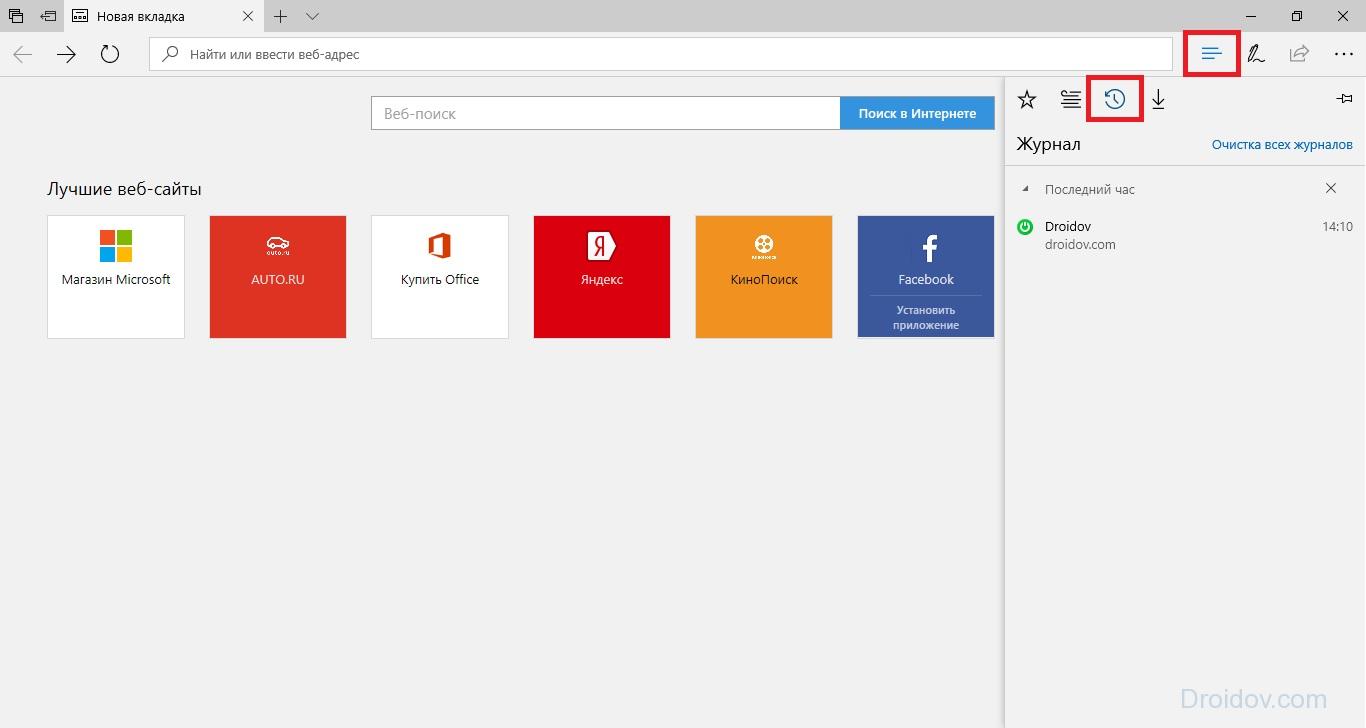Click the Share icon in toolbar

point(1299,54)
